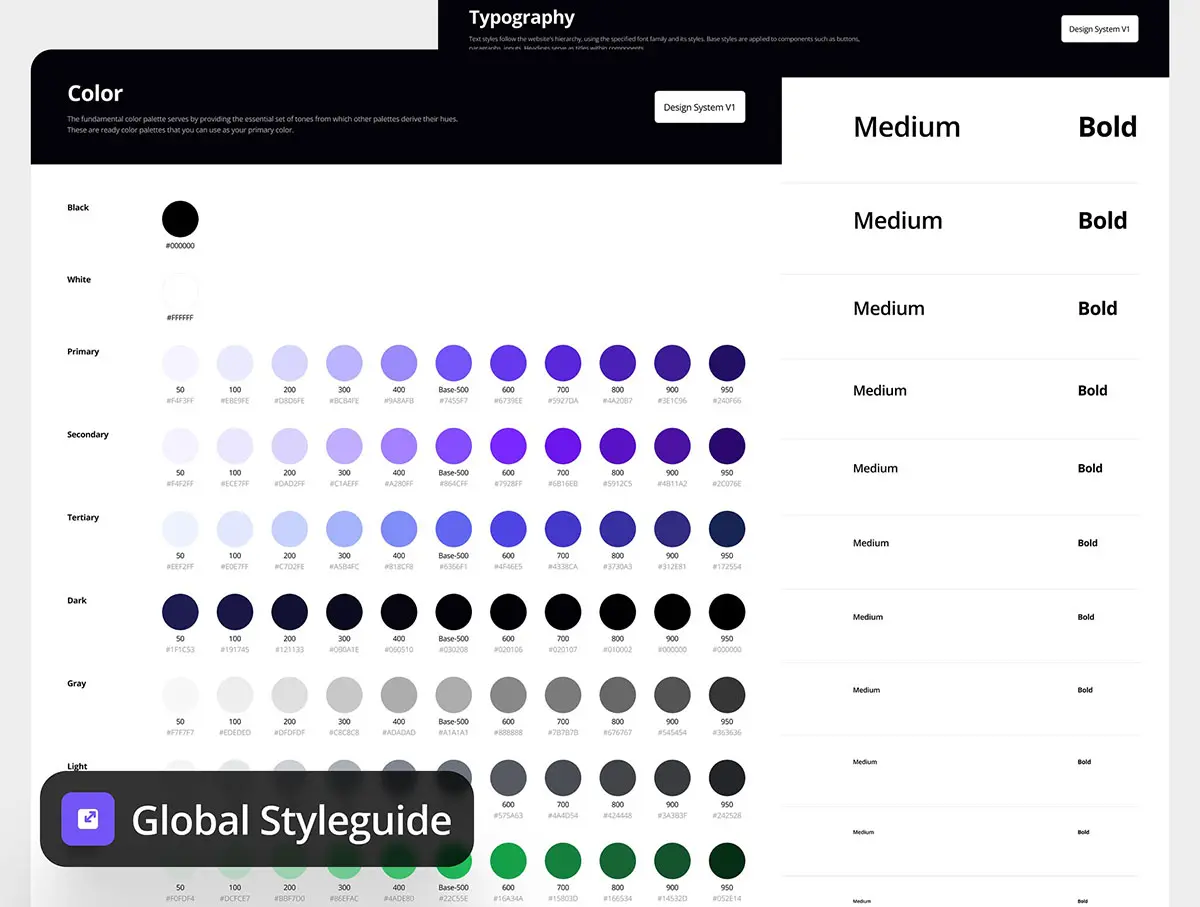
Task: Click the expand icon beside Global Styleguide
Action: coord(88,819)
